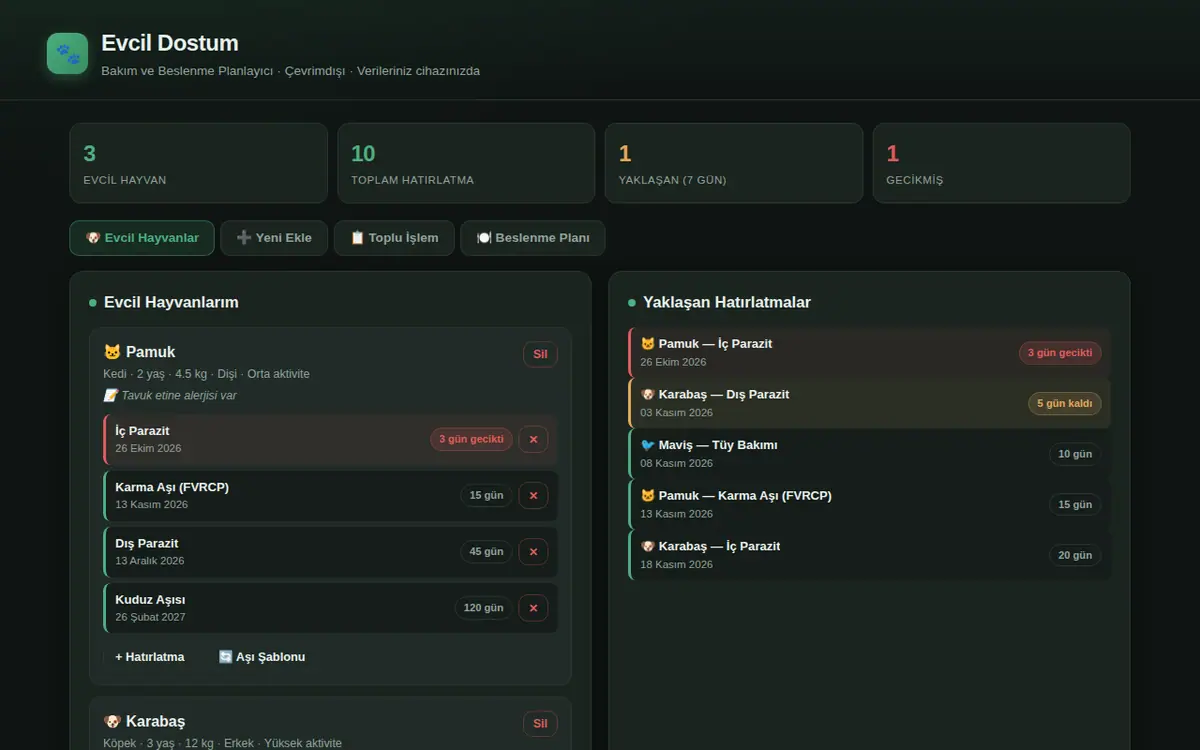1200x750 pixels.
Task: Switch to the Evcil Hayvanlar tab
Action: [142, 238]
